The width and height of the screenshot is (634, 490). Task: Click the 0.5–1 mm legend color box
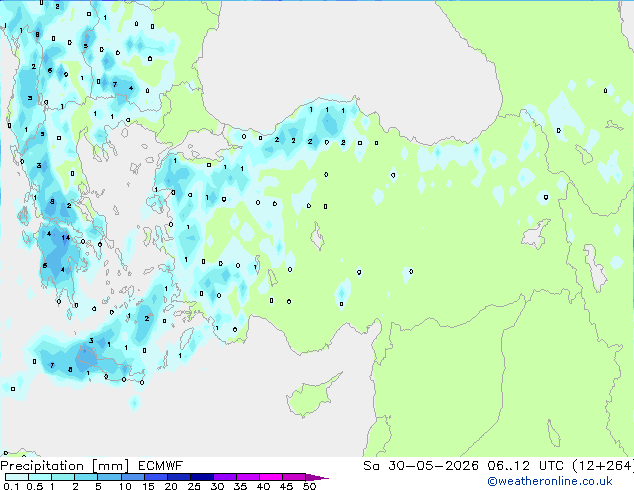(40, 477)
